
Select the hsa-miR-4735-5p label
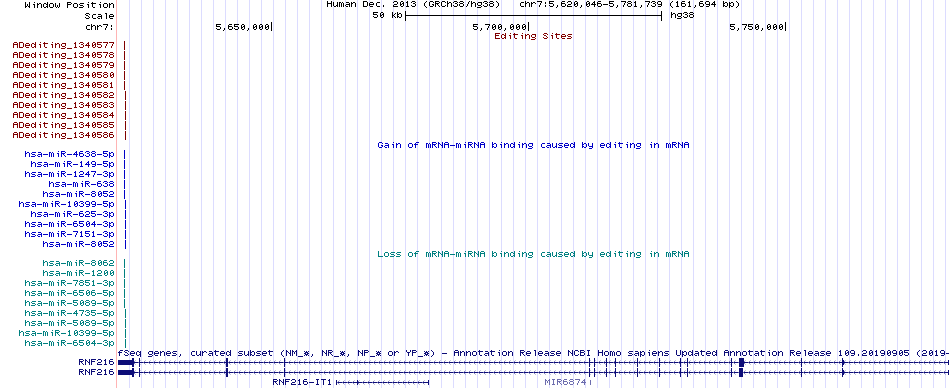pos(70,313)
